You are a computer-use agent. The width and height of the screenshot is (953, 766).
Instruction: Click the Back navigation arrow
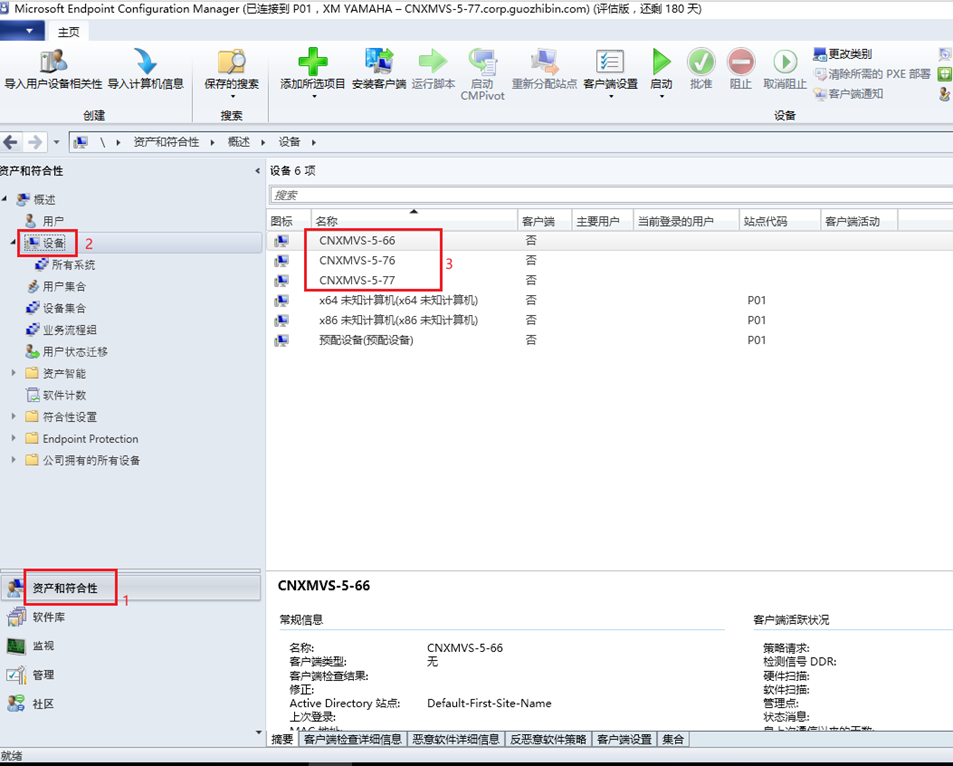point(10,142)
